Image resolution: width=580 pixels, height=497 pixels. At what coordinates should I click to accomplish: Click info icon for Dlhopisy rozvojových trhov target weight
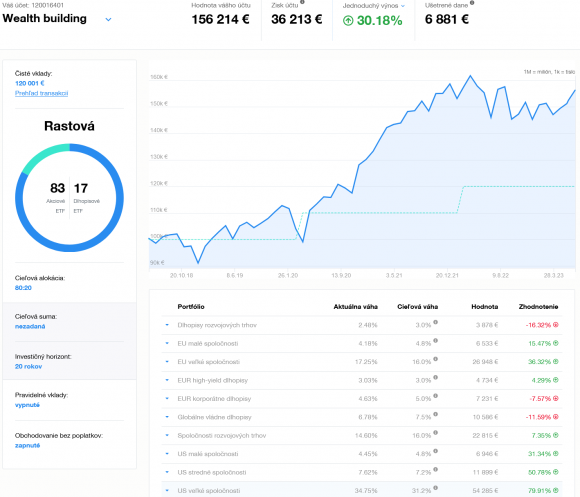click(x=435, y=322)
